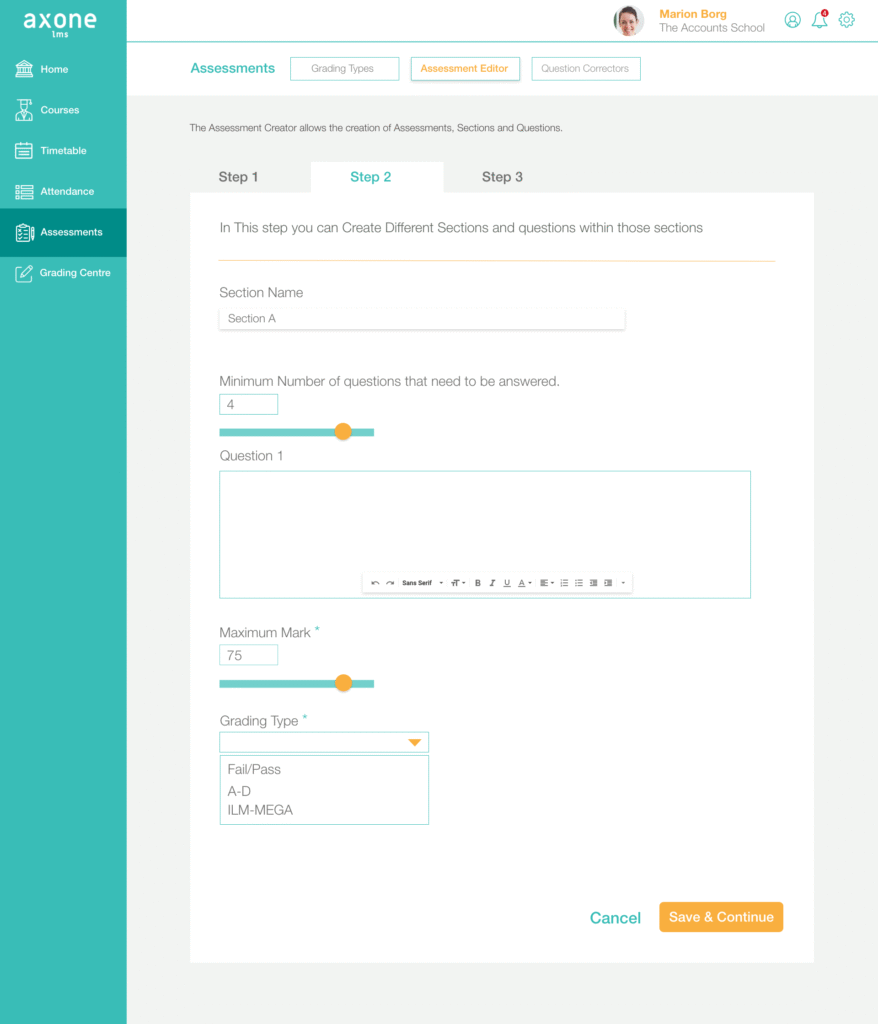Screen dimensions: 878x1024
Task: Expand the Grading Type dropdown arrow
Action: [414, 742]
